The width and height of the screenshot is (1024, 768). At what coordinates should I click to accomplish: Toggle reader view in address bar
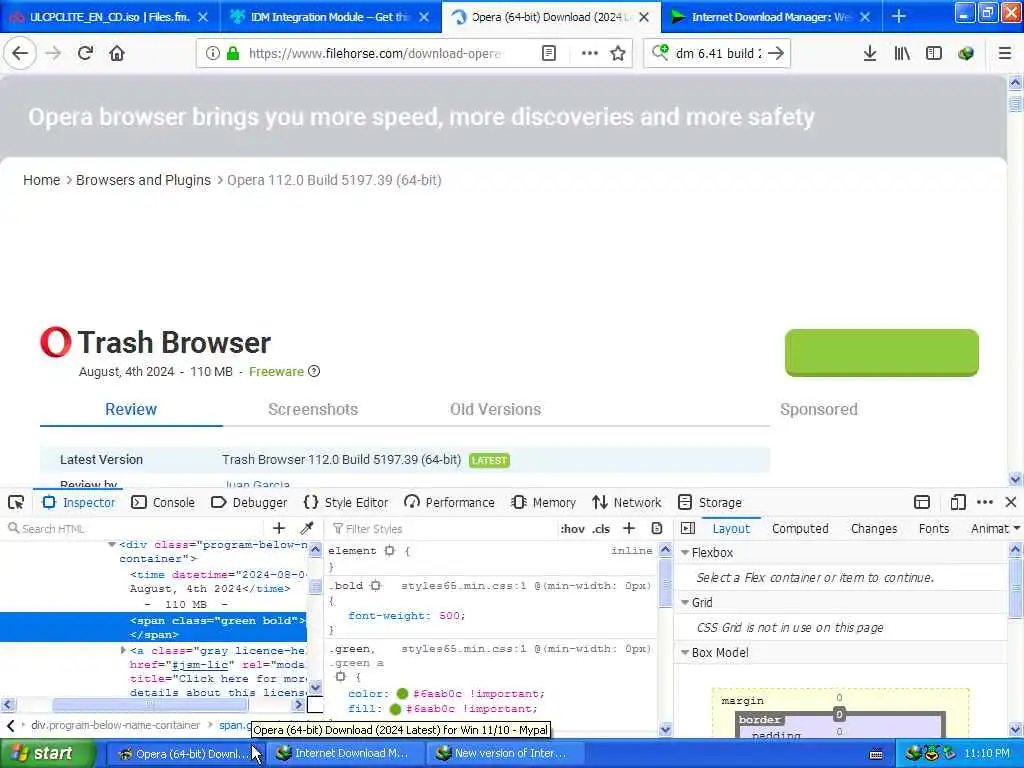coord(549,54)
